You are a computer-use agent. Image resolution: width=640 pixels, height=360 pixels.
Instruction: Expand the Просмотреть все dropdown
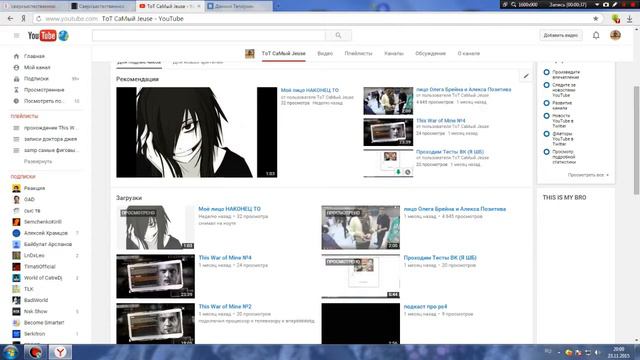pyautogui.click(x=588, y=175)
